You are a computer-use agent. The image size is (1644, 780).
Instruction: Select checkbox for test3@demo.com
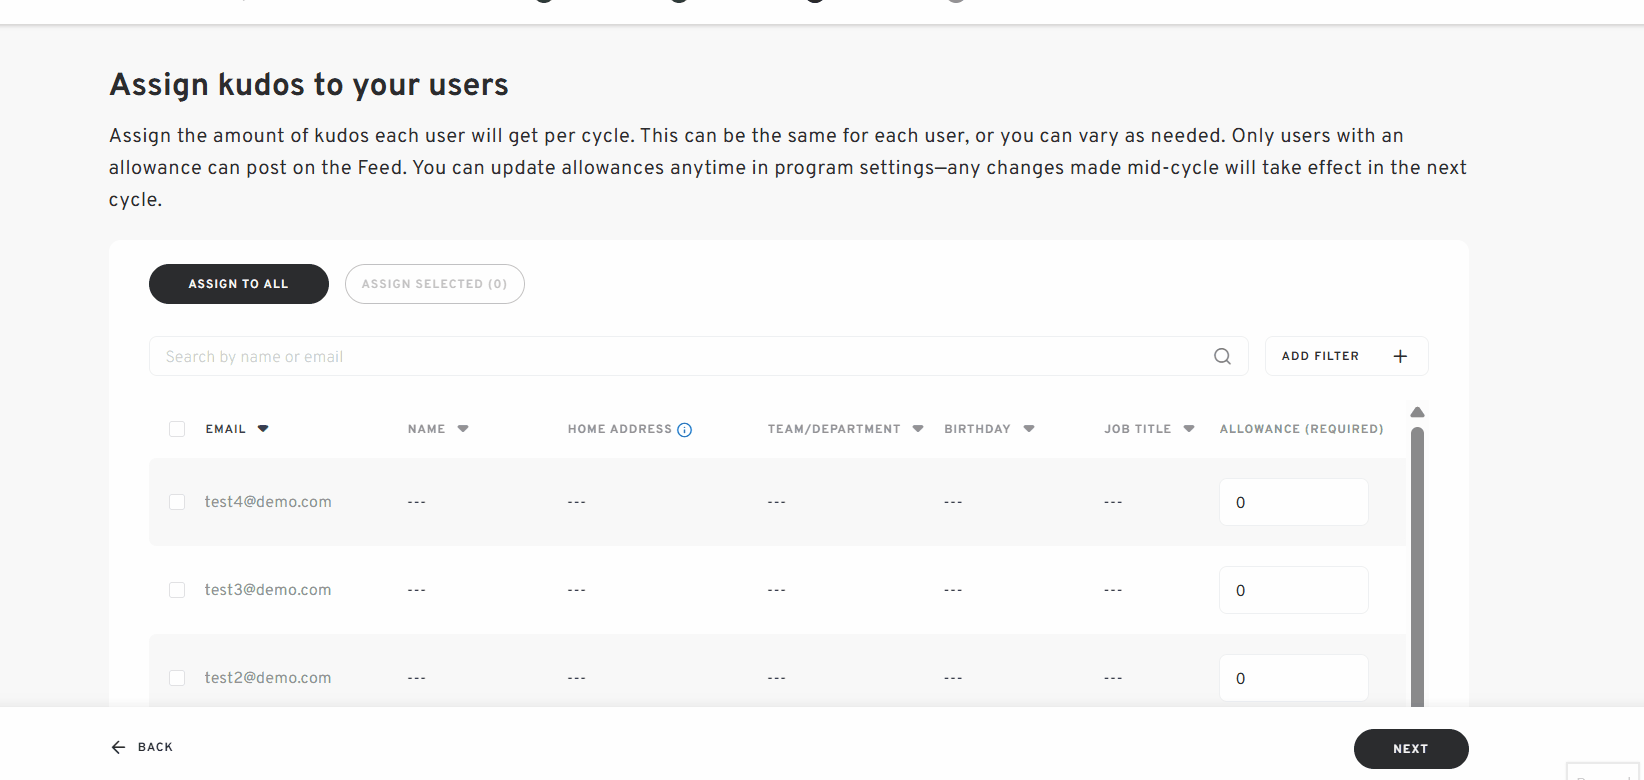pos(177,590)
